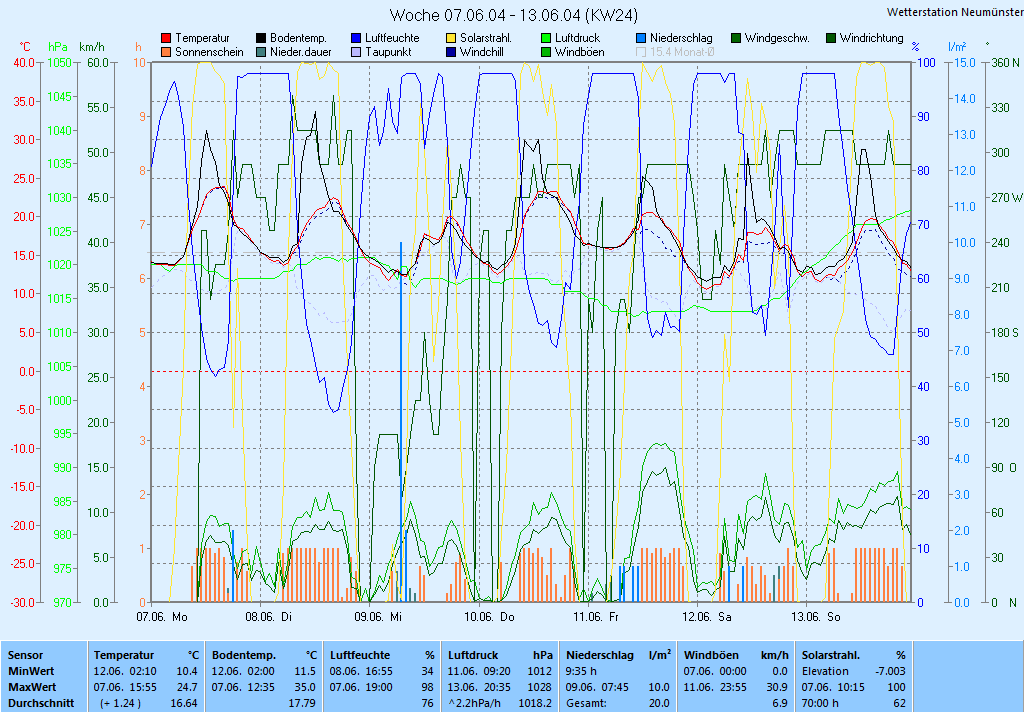Click the l/m² unit label above the right axis

[x=957, y=47]
